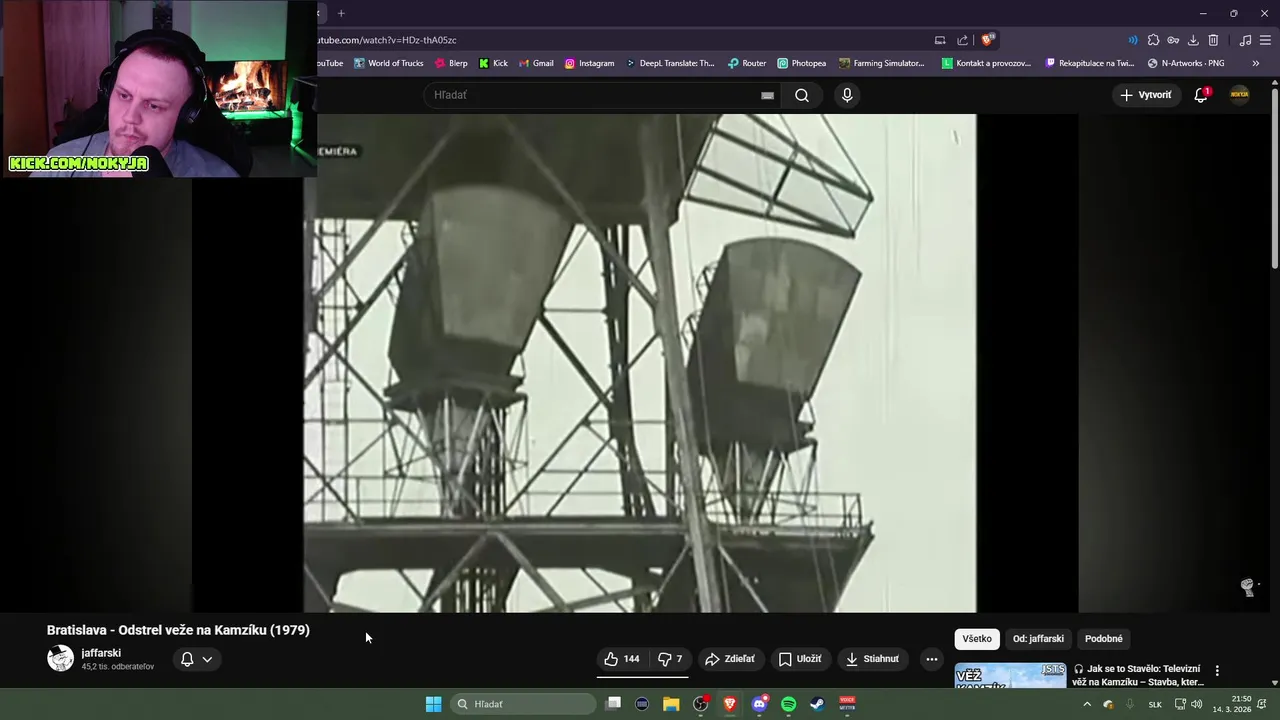Show hidden bookmarks with double chevron
1280x720 pixels.
coord(1256,63)
